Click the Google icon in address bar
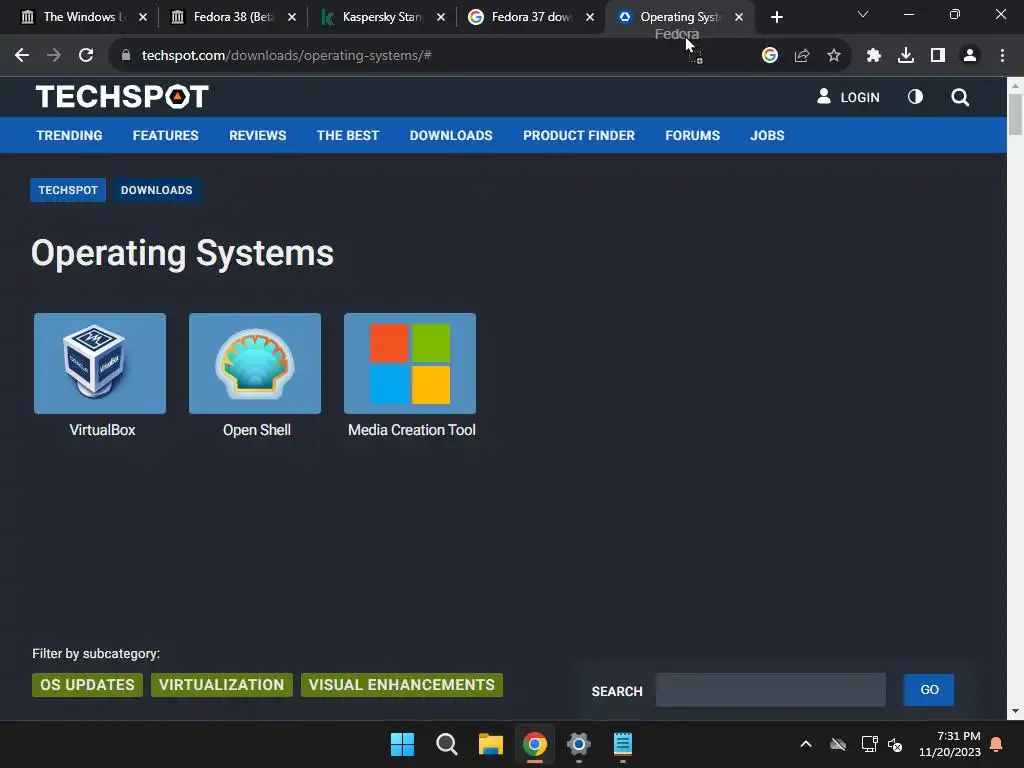Screen dimensions: 1024x768 tap(770, 56)
